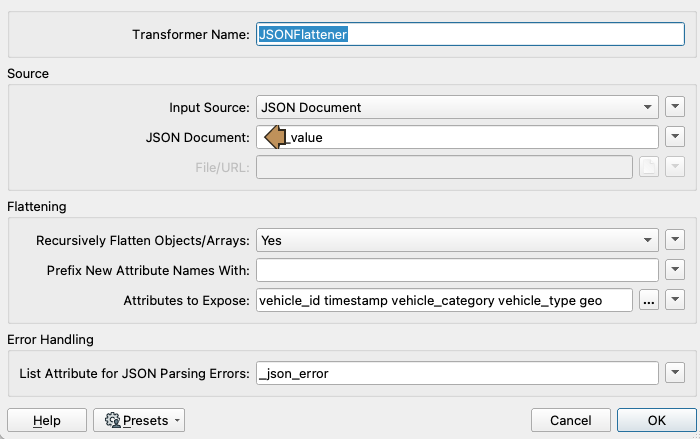Click the Presets gear icon
The image size is (700, 439).
point(112,420)
